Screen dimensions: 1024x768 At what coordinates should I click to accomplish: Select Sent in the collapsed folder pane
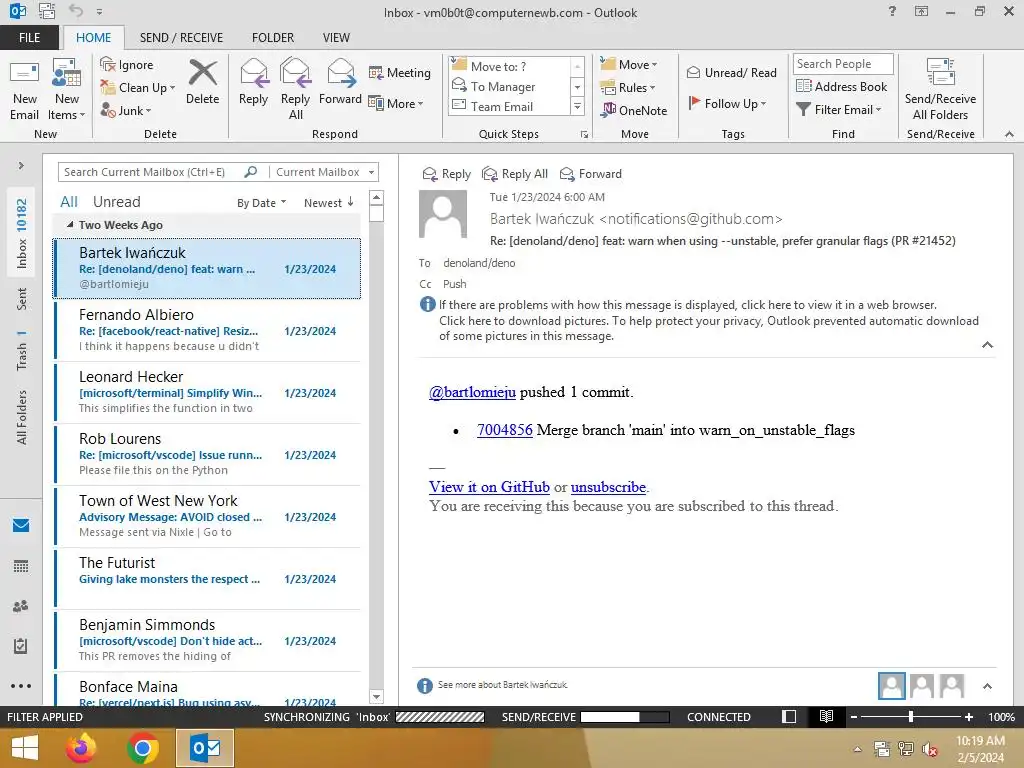[21, 298]
